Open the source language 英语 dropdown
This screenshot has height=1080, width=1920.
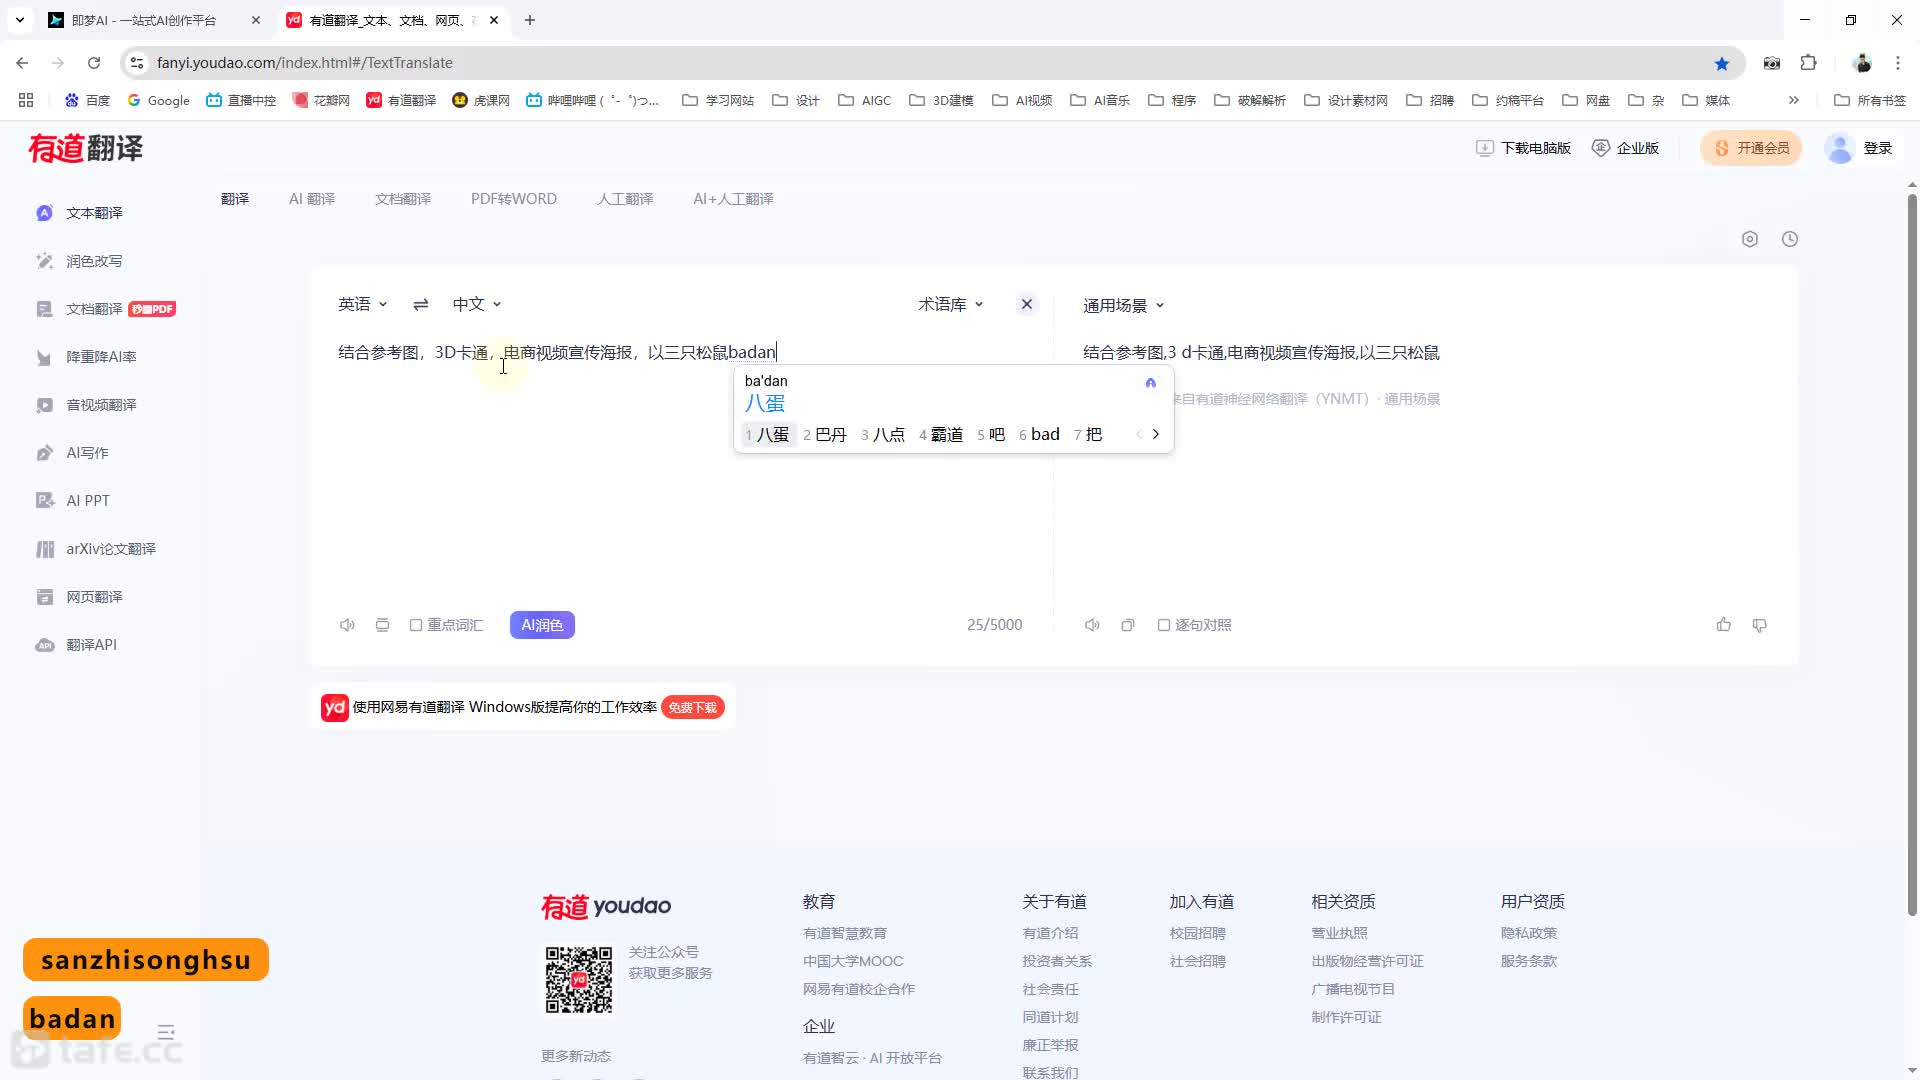362,304
